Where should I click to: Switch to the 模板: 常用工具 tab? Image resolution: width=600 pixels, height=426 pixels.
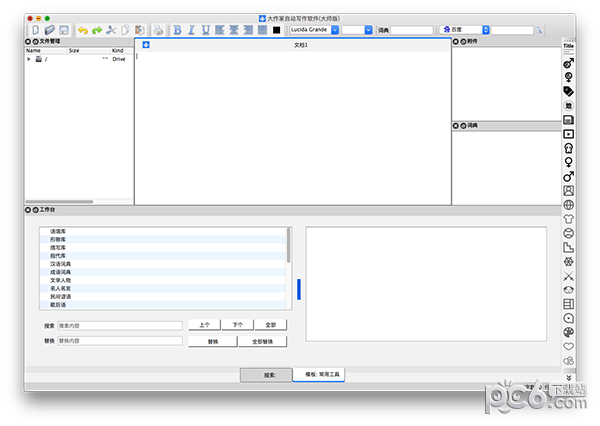319,374
